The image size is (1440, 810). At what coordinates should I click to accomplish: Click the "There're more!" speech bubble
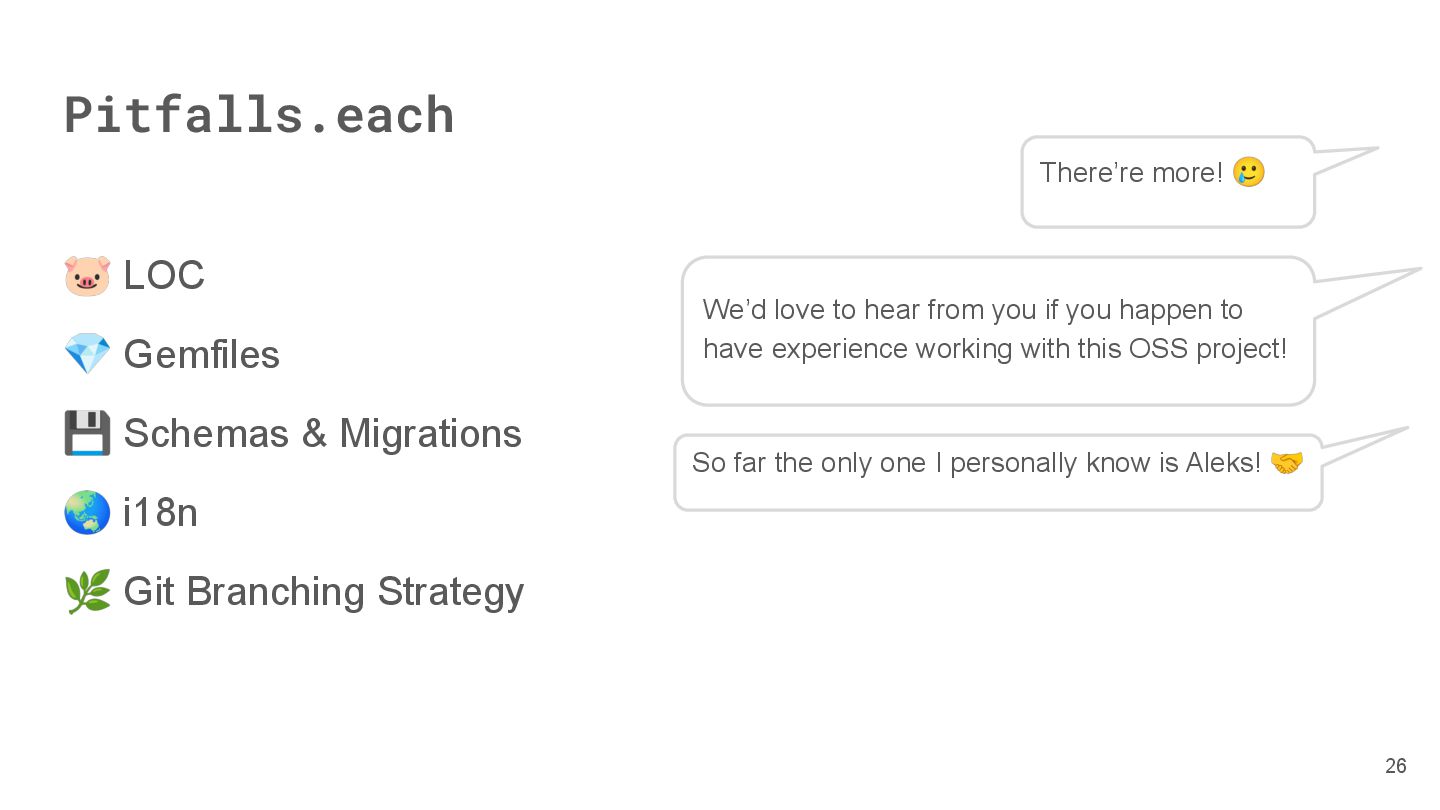click(1167, 182)
